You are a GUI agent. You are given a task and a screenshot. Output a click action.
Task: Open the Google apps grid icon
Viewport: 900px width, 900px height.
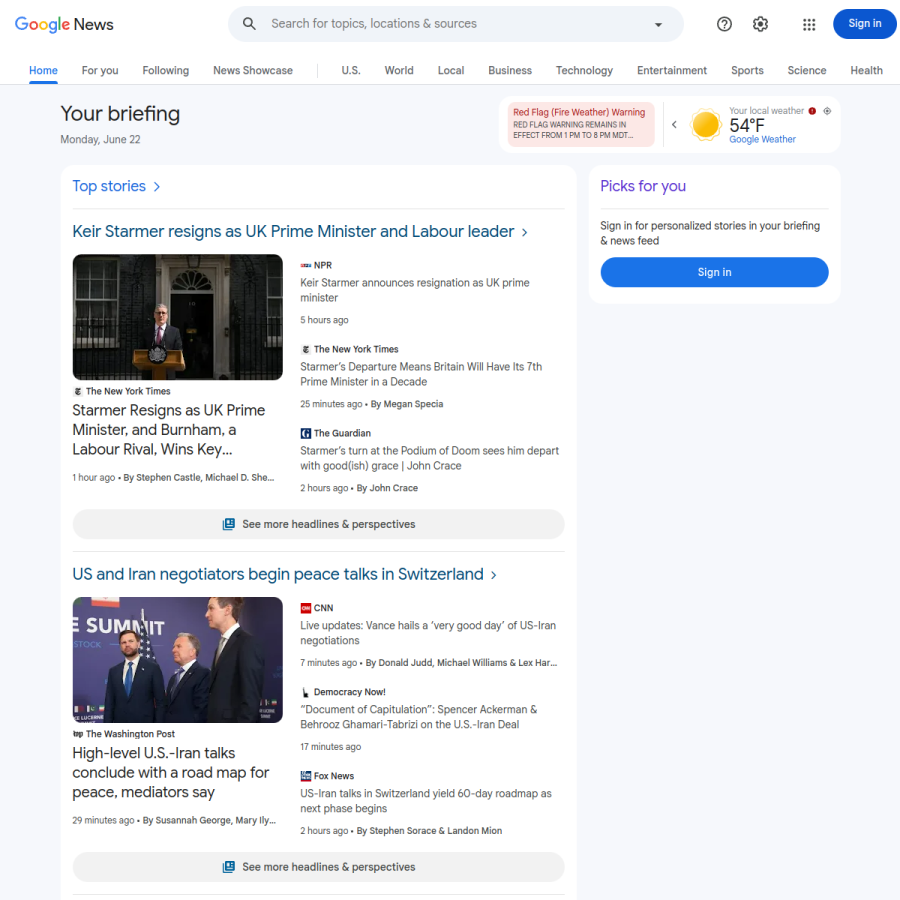pos(809,24)
